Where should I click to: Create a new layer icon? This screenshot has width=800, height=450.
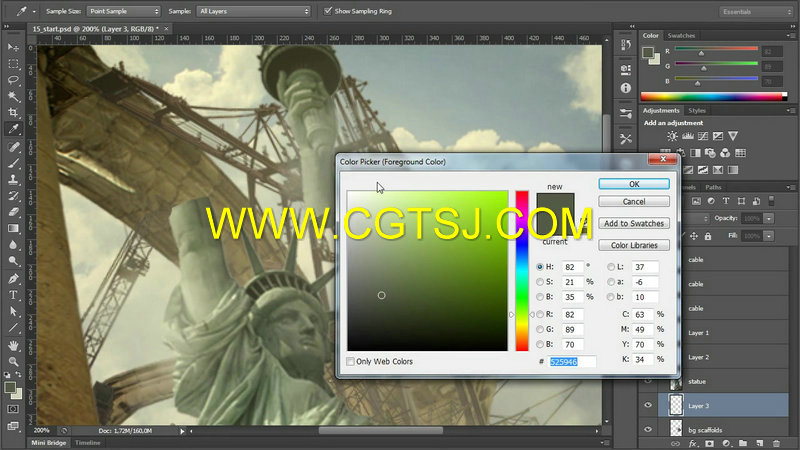(x=760, y=443)
